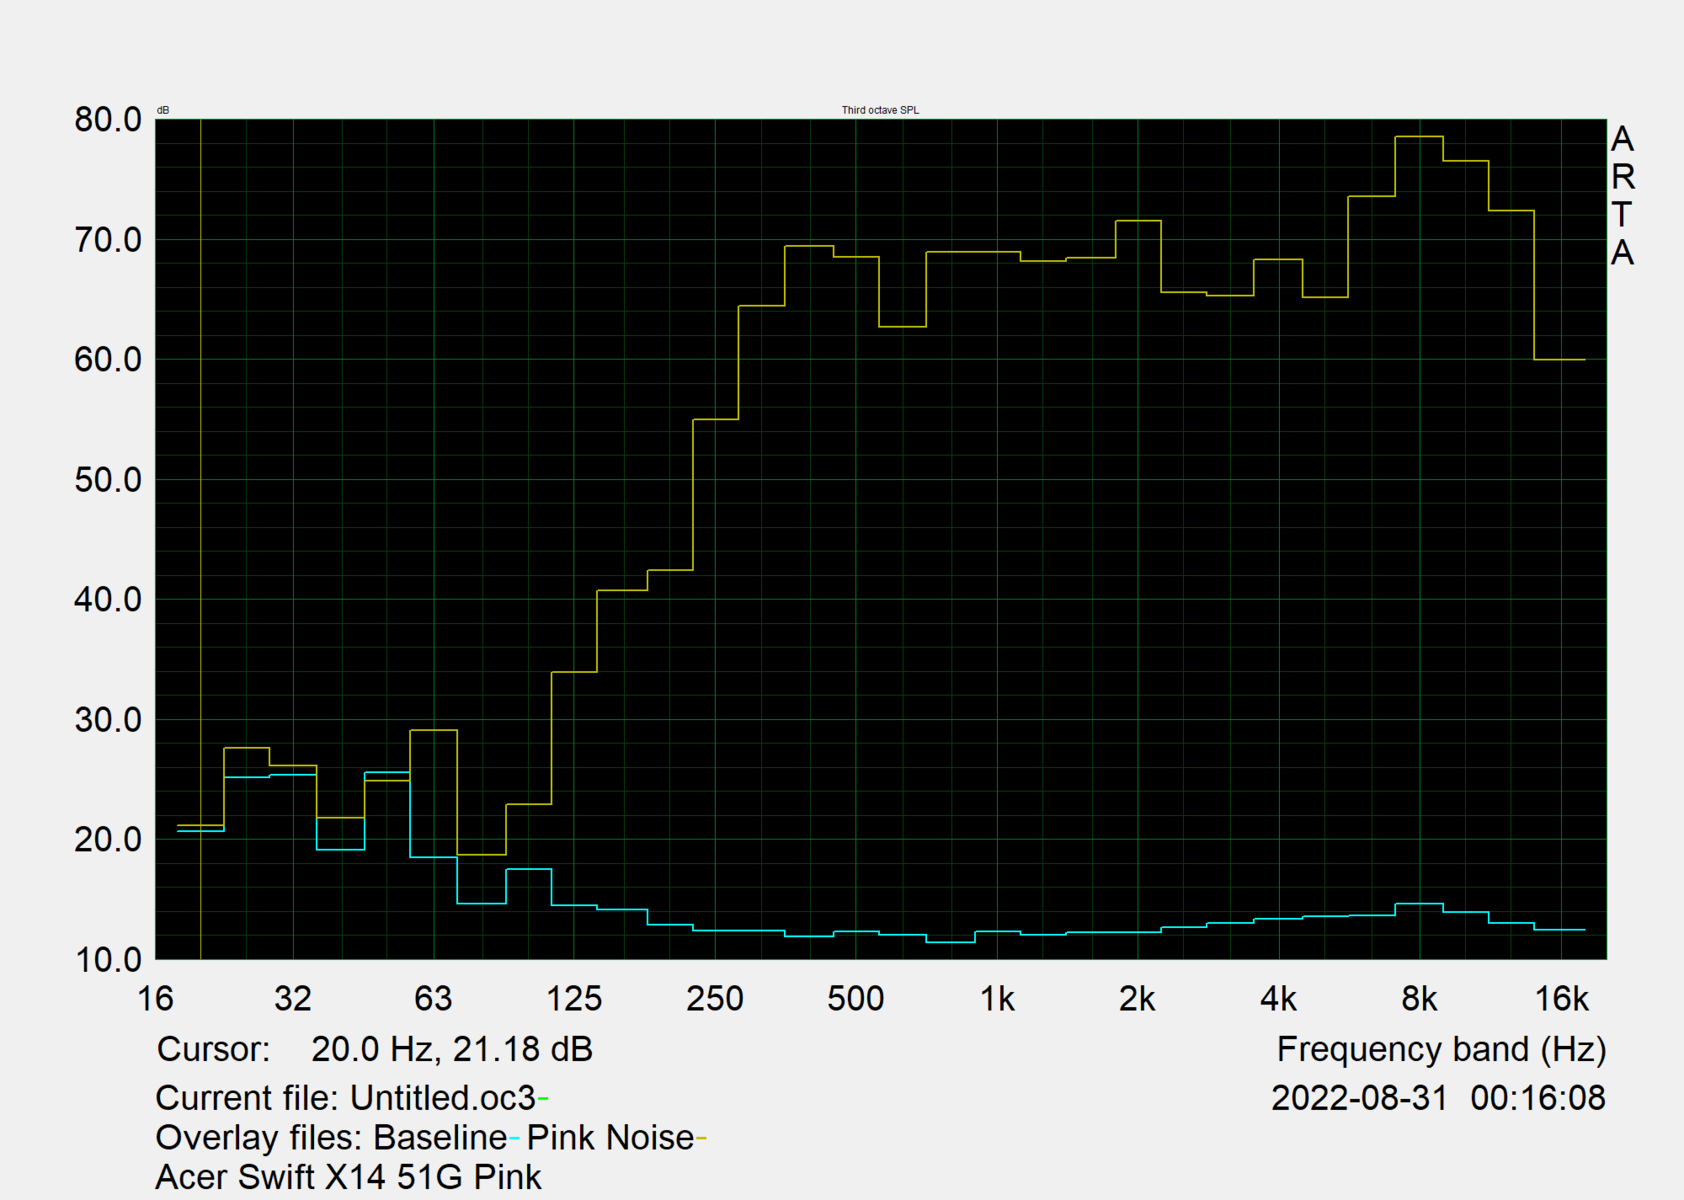This screenshot has height=1200, width=1684.
Task: Click the 125 frequency axis label
Action: click(x=574, y=999)
